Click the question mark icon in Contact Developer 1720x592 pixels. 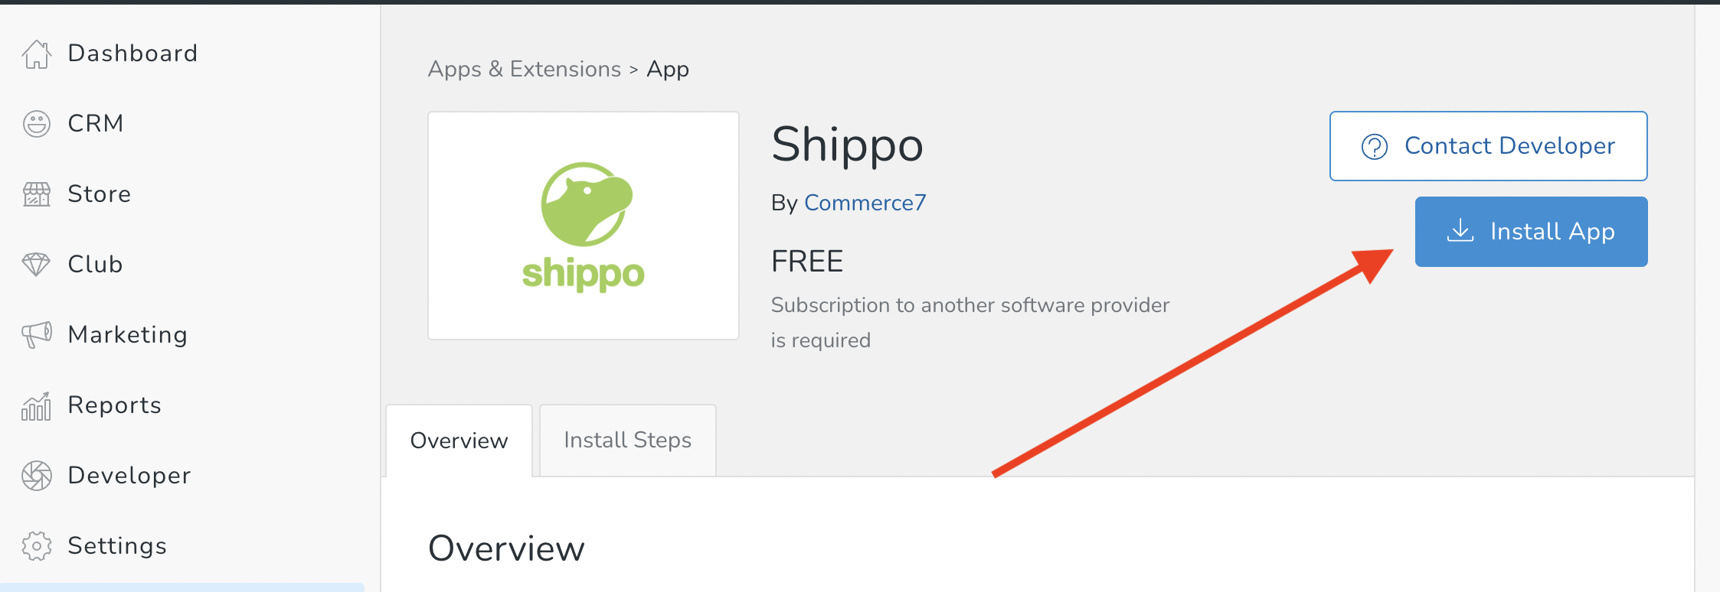1373,146
